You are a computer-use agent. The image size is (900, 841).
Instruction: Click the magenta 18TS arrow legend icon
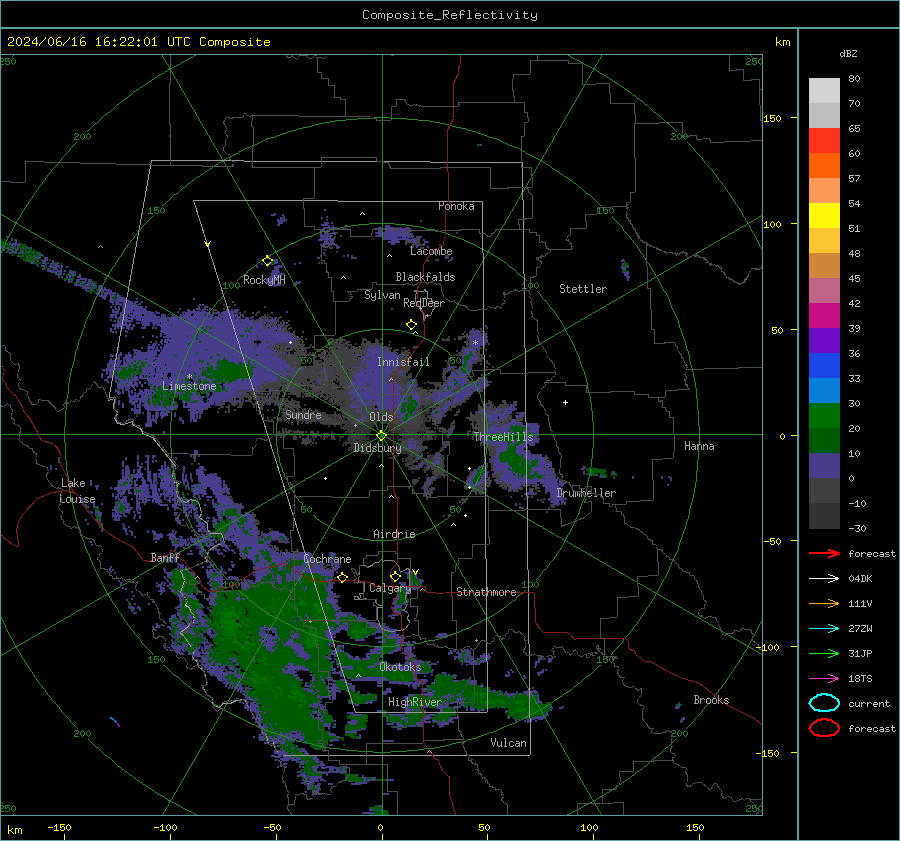coord(824,679)
